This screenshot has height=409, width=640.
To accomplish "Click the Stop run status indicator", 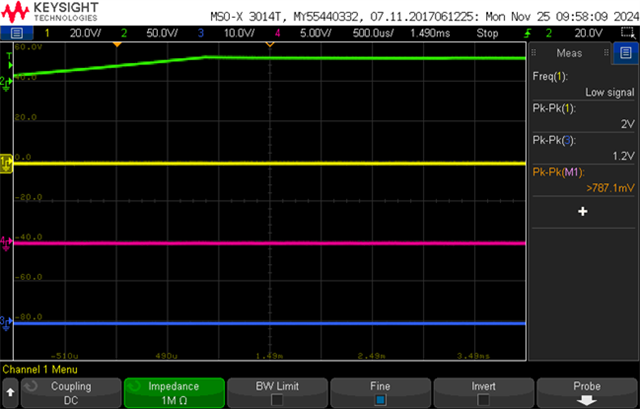I will click(x=487, y=33).
